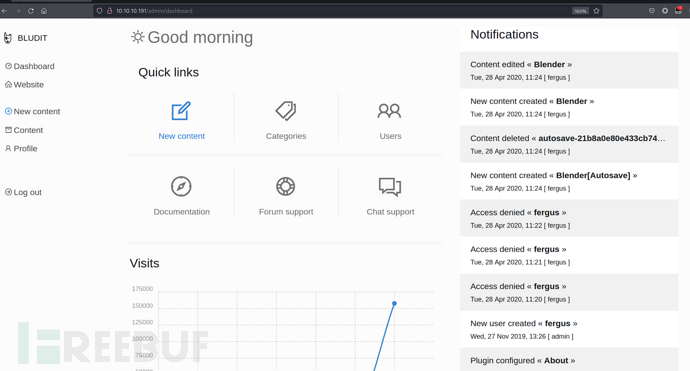This screenshot has height=371, width=690.
Task: Click the round account icon in toolbar
Action: point(665,11)
